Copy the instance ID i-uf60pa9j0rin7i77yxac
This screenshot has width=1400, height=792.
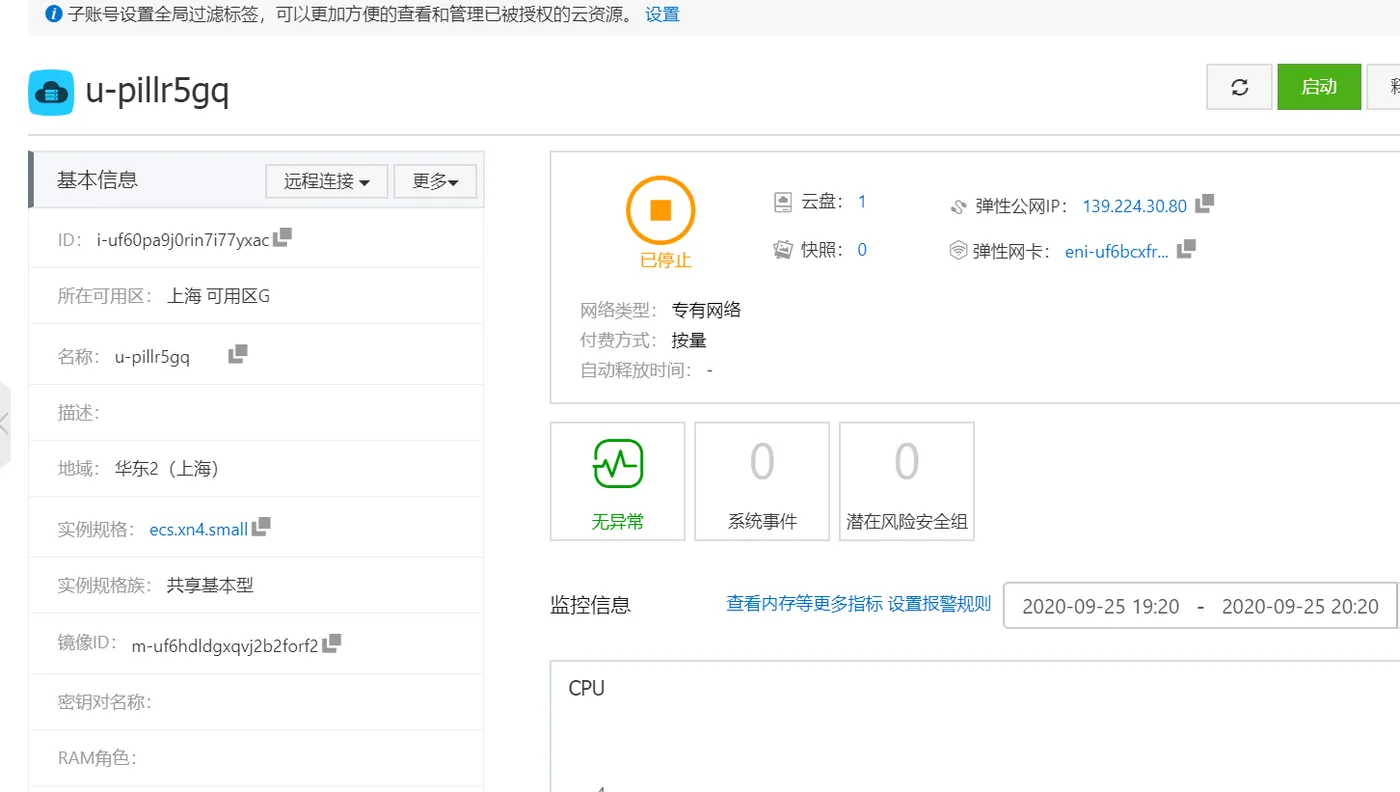[x=281, y=235]
